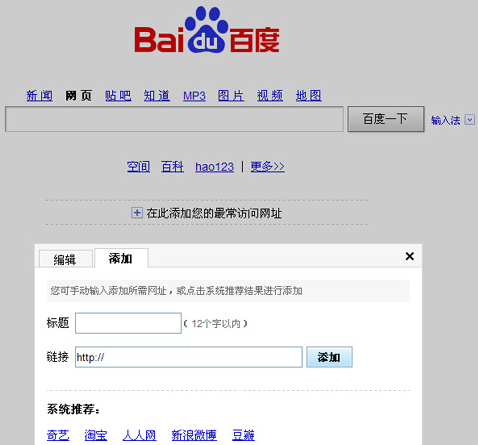Switch to the 添加 tab
The height and width of the screenshot is (445, 478).
point(121,258)
